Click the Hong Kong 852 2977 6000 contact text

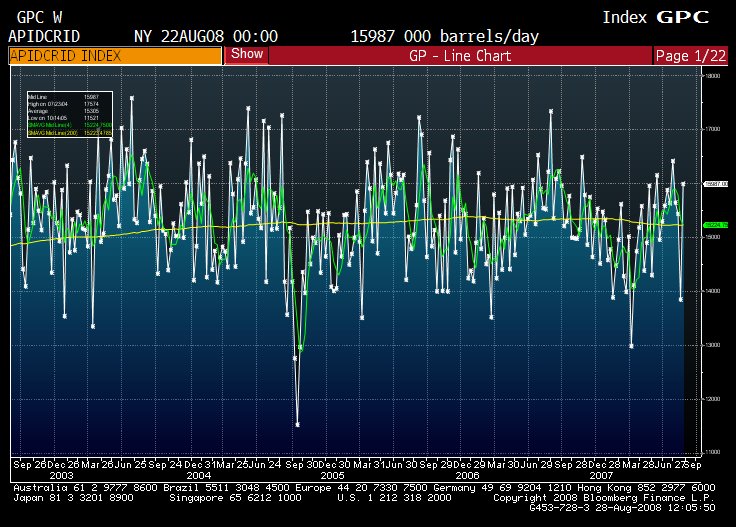click(646, 488)
